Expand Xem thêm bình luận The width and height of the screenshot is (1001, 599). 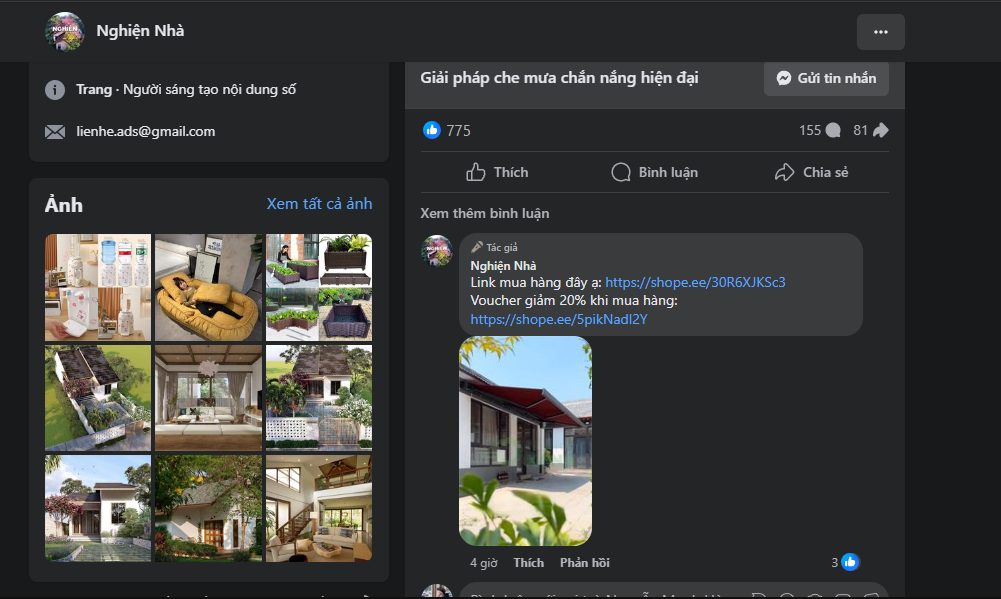click(x=485, y=213)
